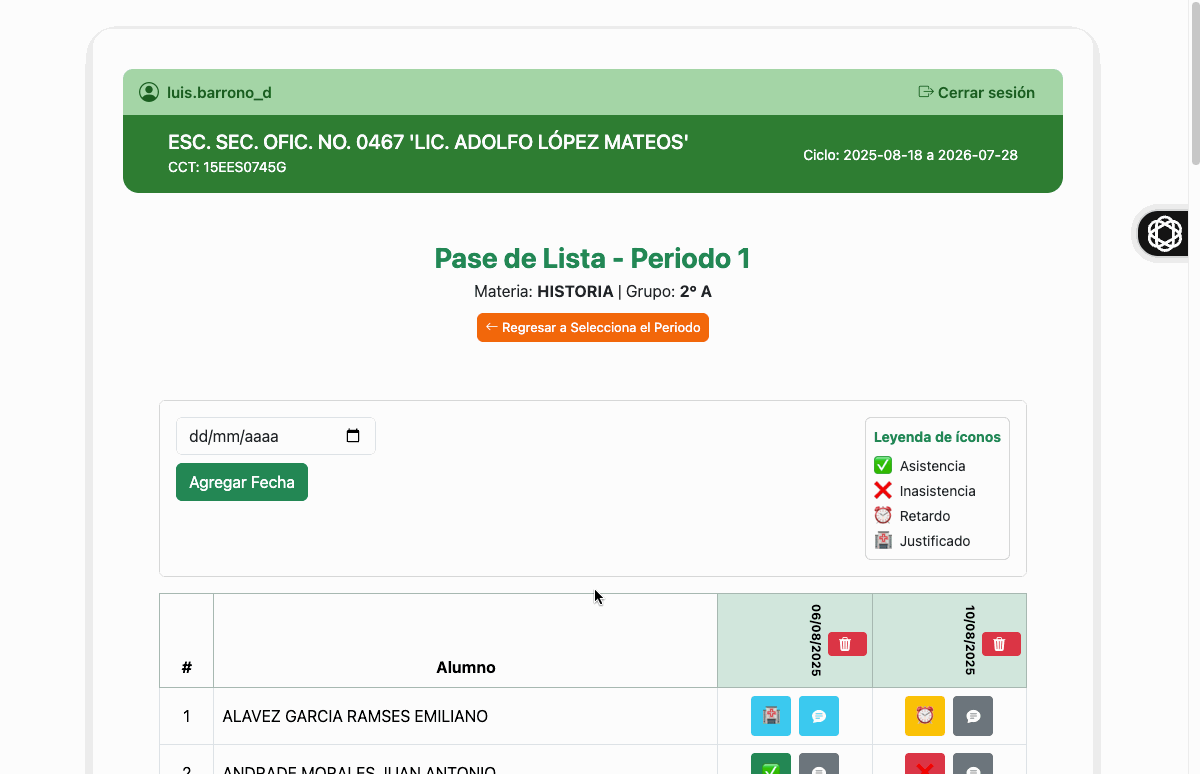This screenshot has width=1200, height=774.
Task: Click the dd/mm/aaaa date input field
Action: click(260, 436)
